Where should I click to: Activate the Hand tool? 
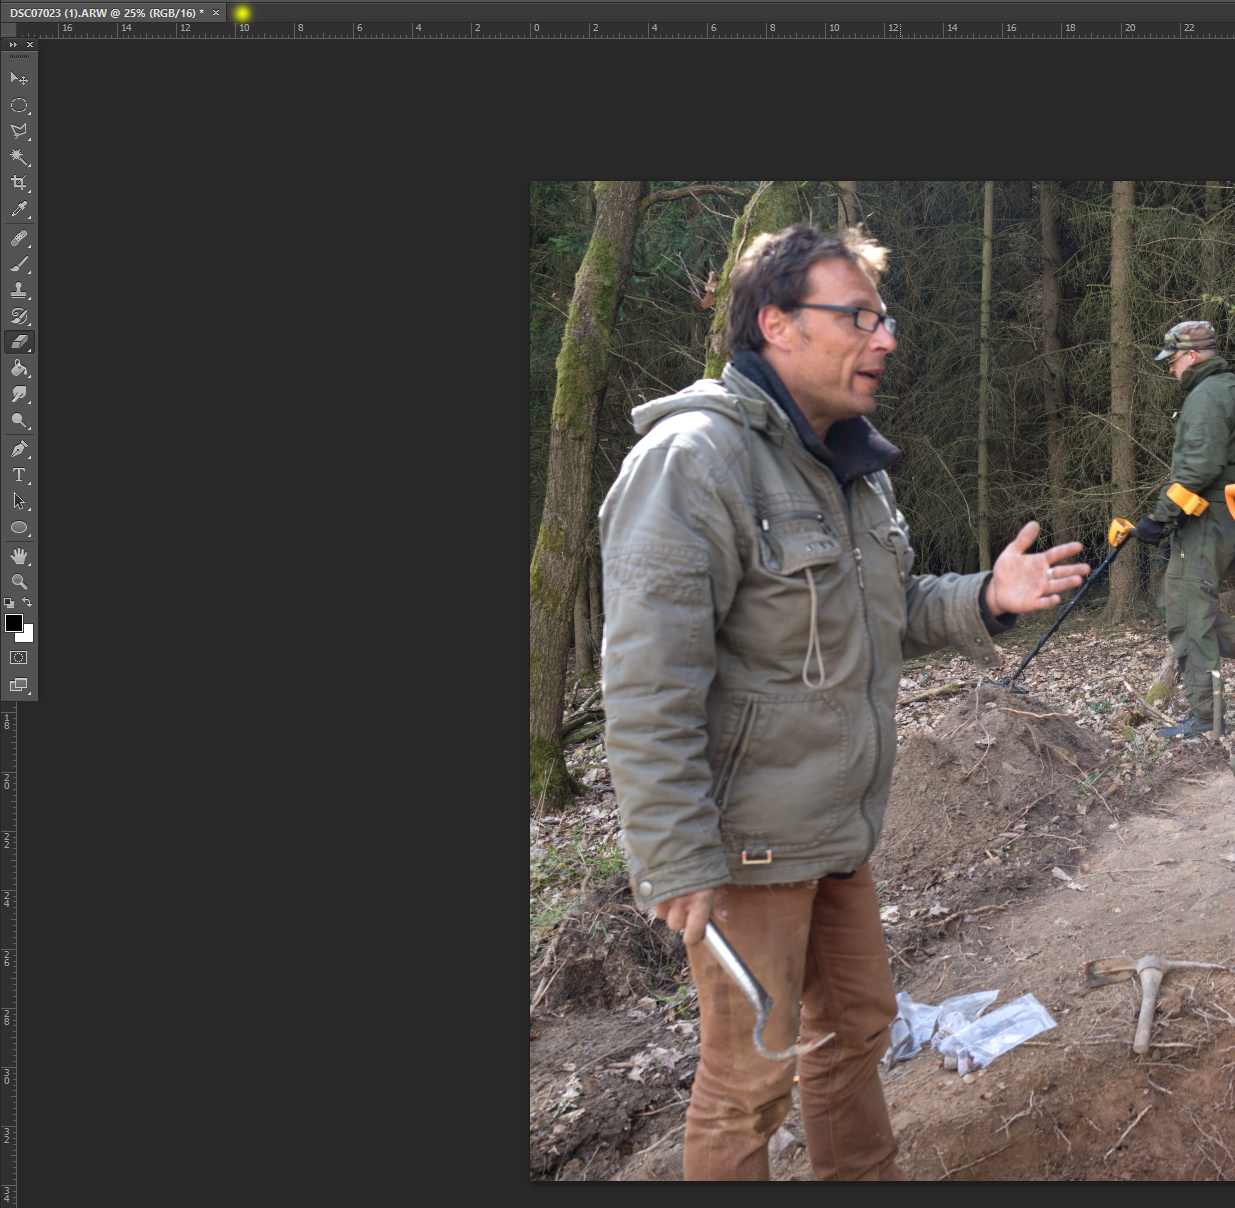tap(19, 556)
